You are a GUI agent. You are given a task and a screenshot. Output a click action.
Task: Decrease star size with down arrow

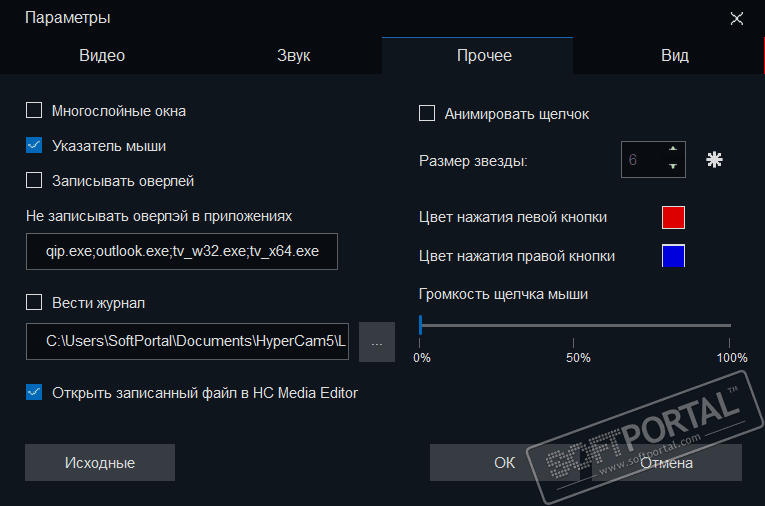point(673,167)
